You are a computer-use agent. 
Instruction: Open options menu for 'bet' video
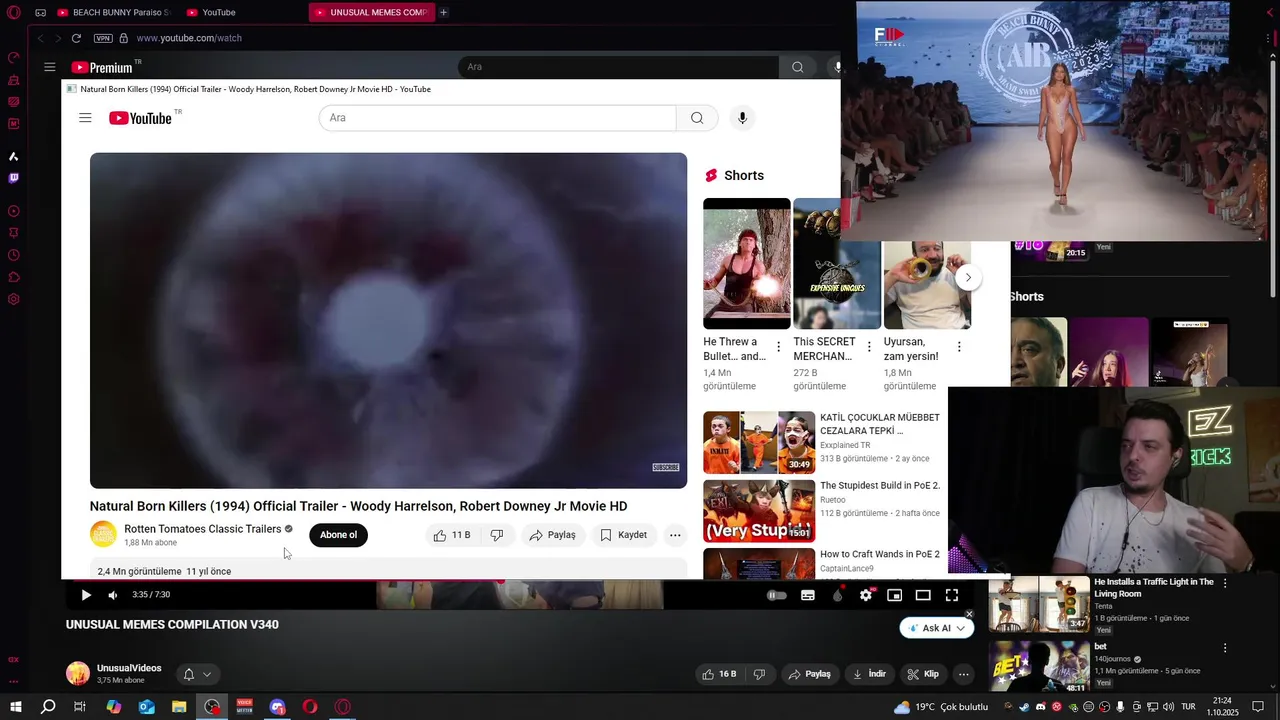pyautogui.click(x=1225, y=647)
